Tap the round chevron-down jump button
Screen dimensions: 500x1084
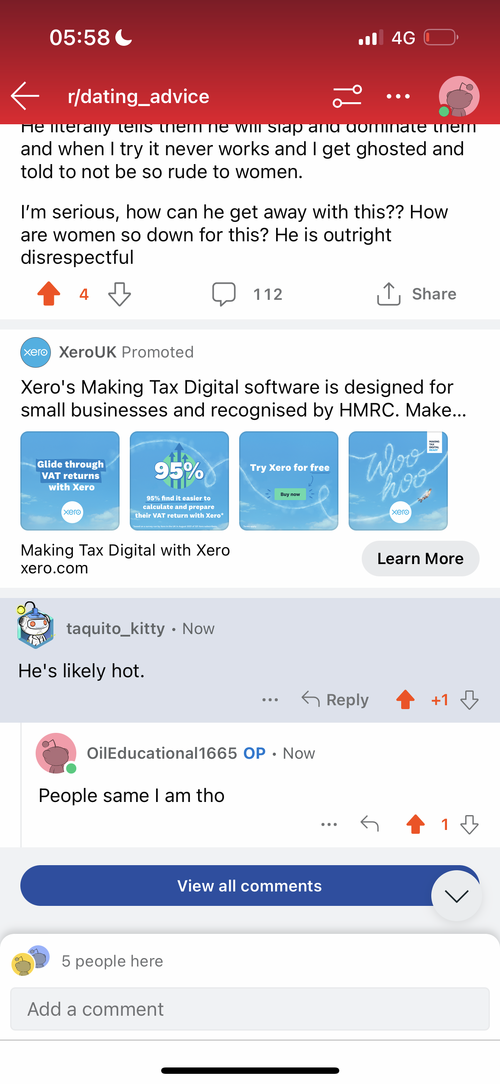pyautogui.click(x=456, y=896)
